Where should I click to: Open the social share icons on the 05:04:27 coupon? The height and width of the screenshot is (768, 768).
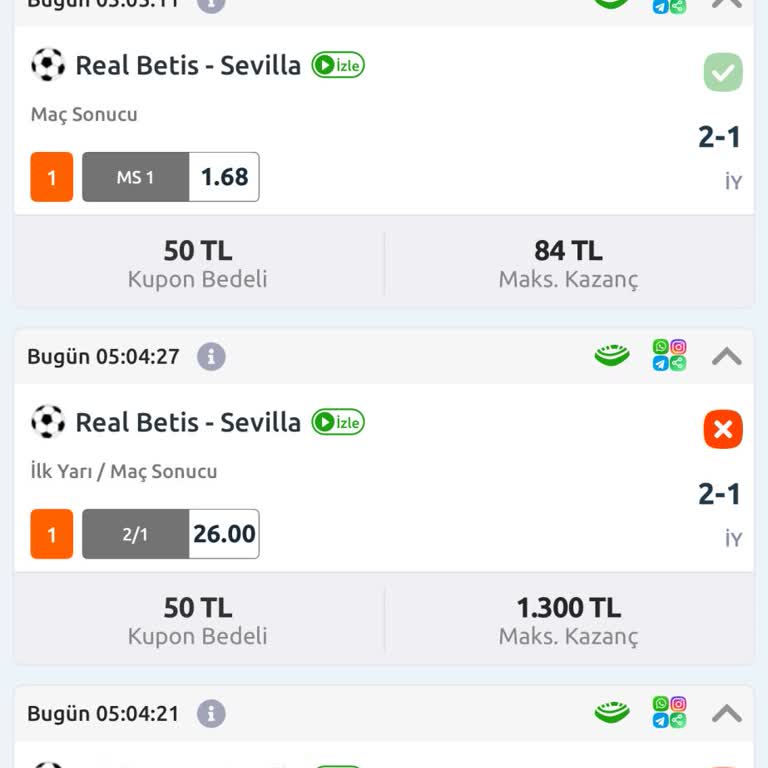click(669, 355)
